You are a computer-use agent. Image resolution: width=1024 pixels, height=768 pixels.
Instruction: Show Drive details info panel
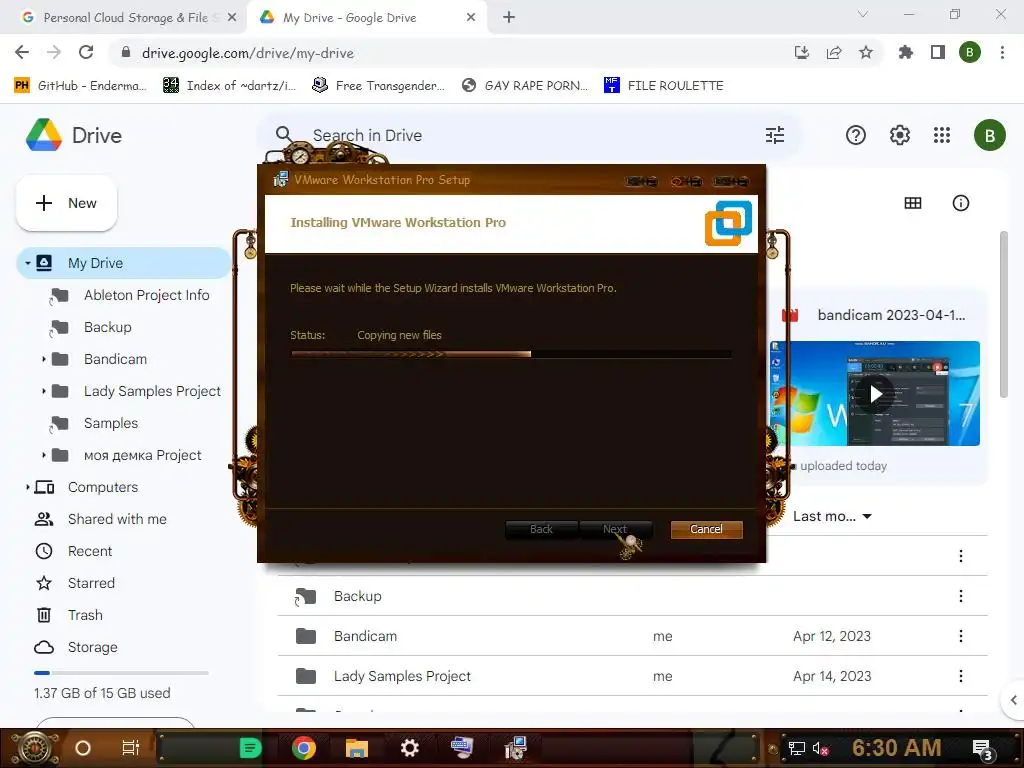pyautogui.click(x=961, y=203)
